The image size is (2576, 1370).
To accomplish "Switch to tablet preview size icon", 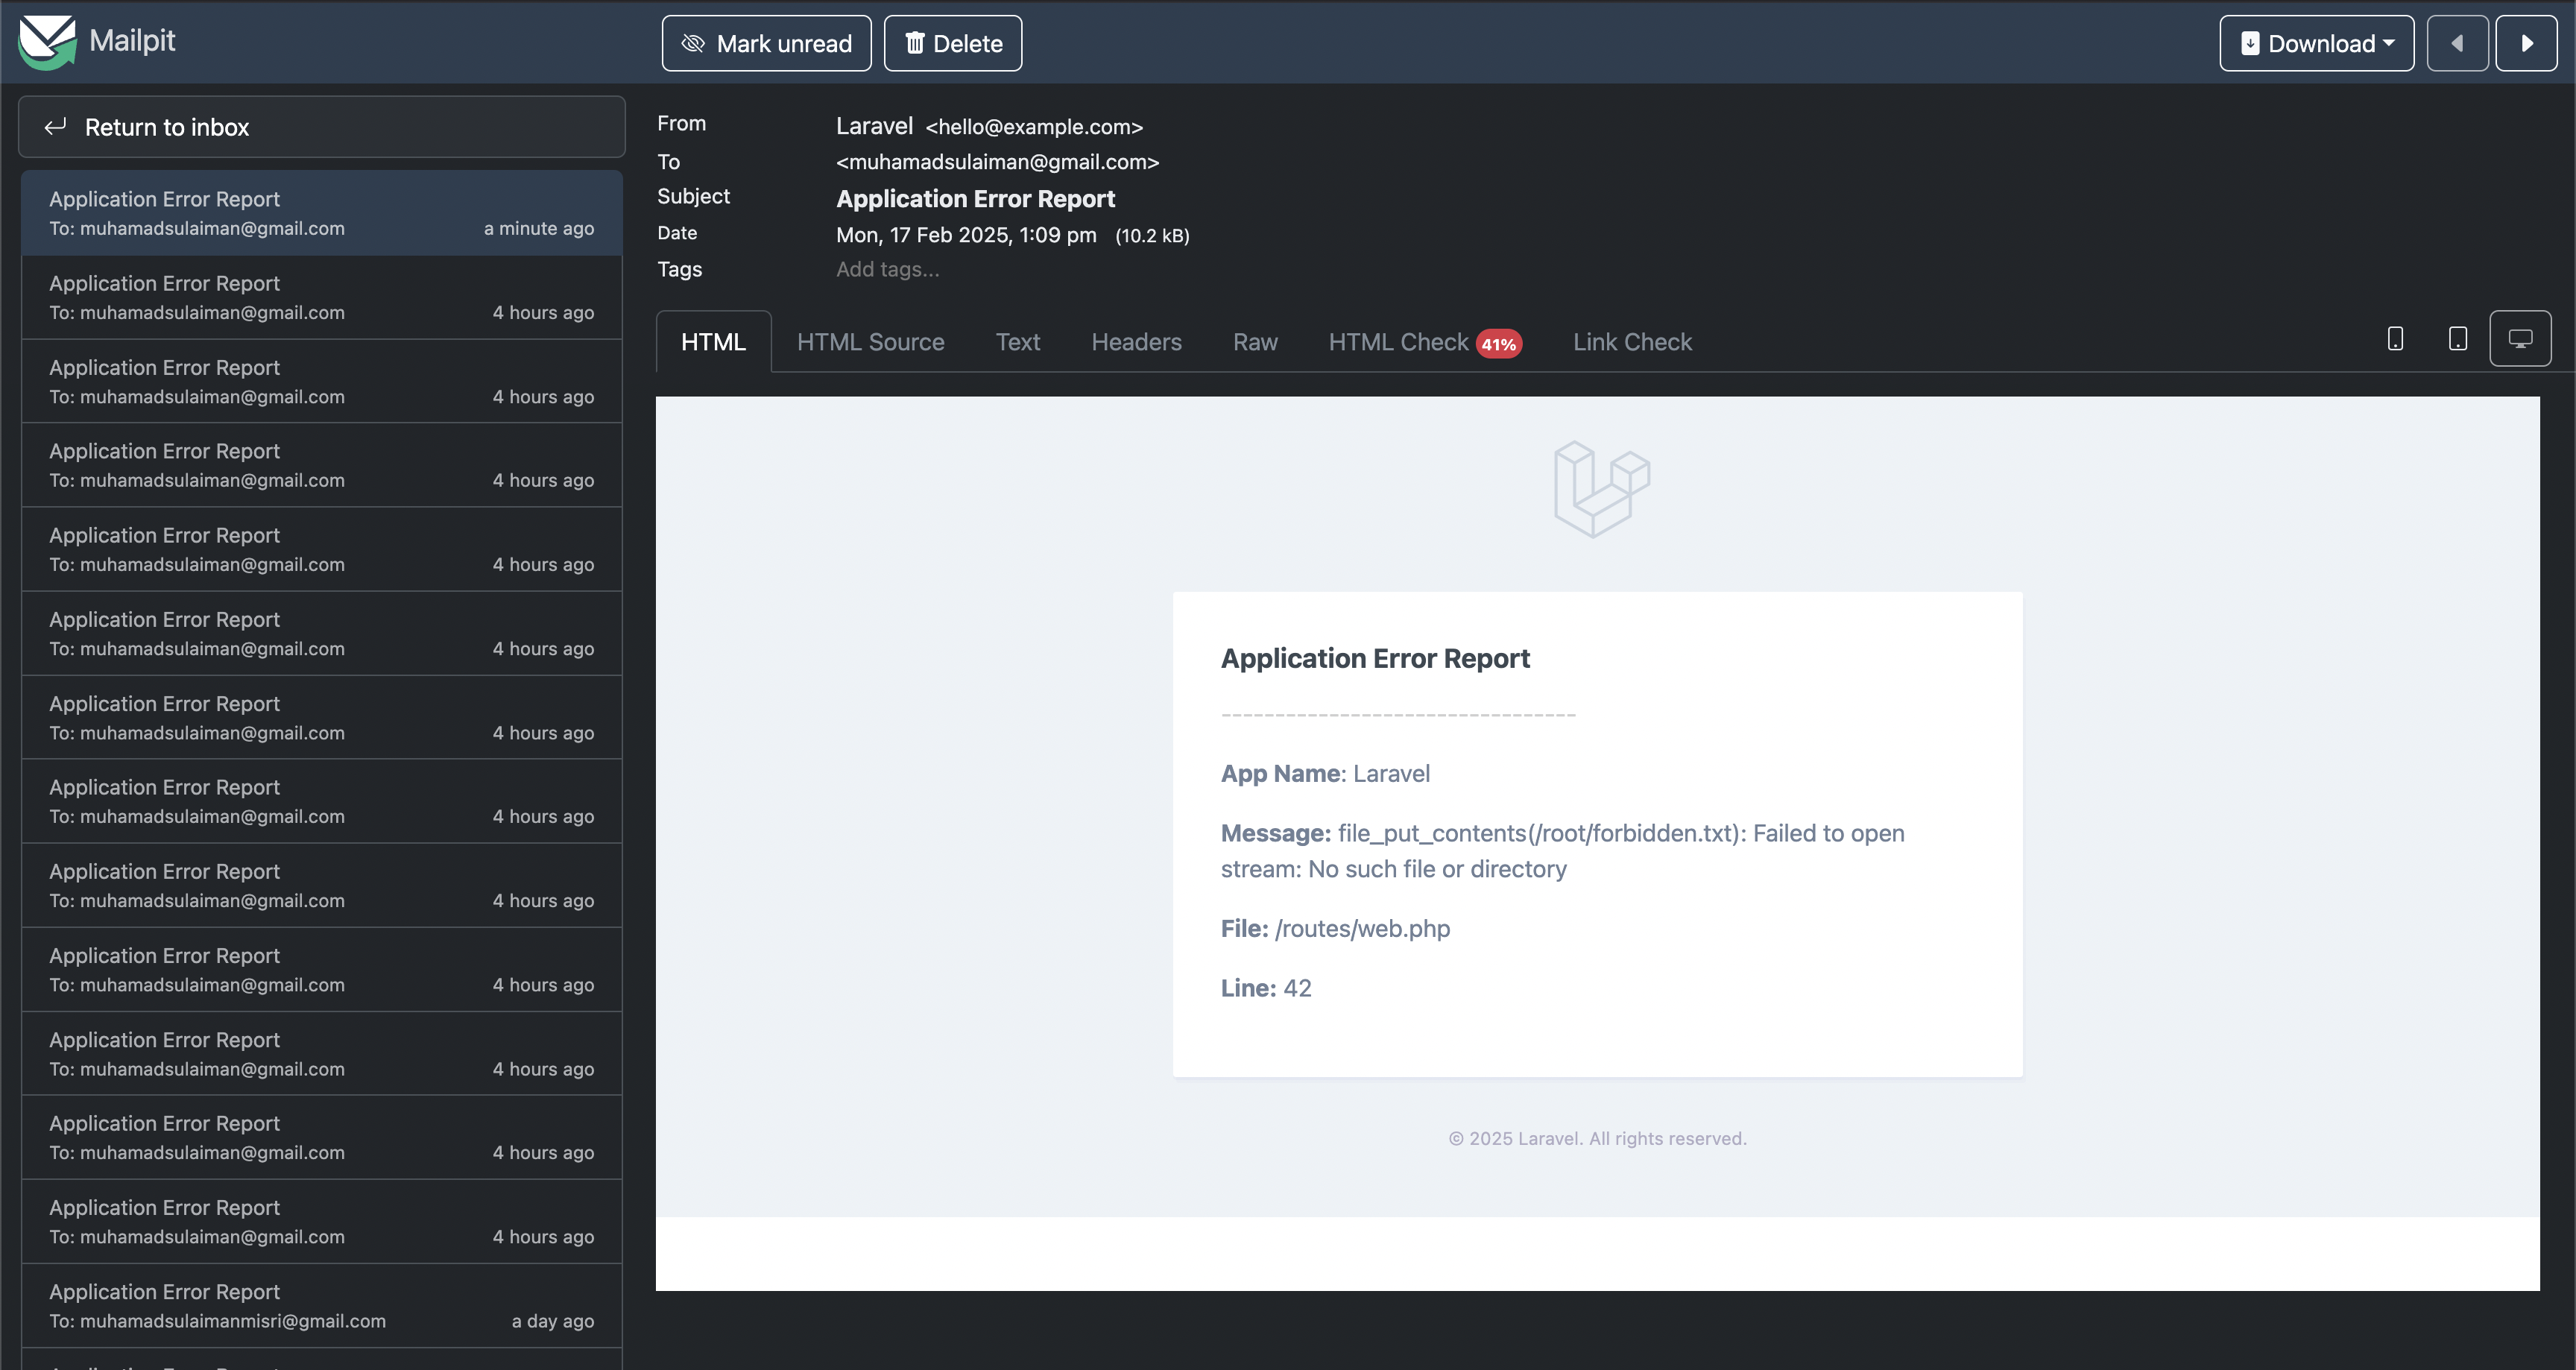I will (2457, 340).
